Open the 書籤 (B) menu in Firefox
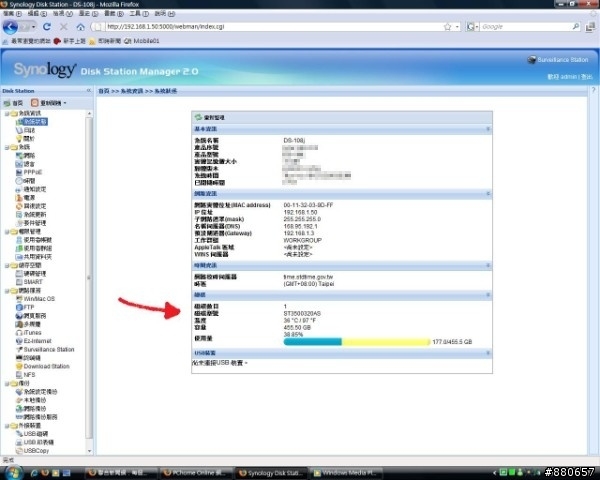 click(114, 13)
